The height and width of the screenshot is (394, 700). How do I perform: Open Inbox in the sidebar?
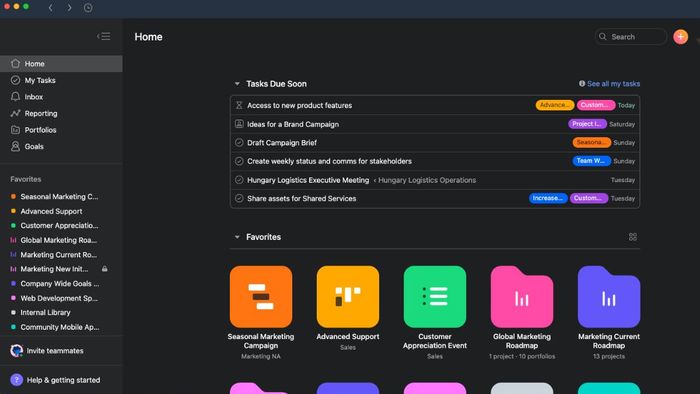coord(61,97)
